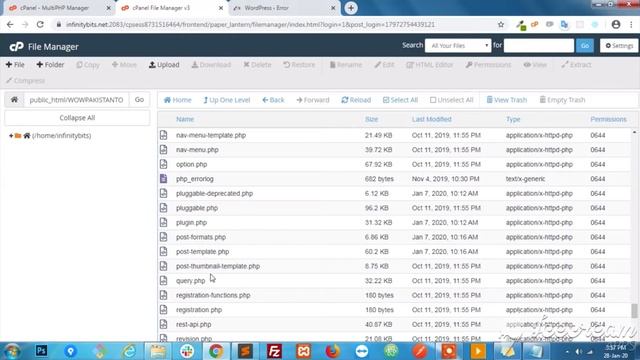Viewport: 640px width, 360px height.
Task: Click the home icon beside path field
Action: (x=14, y=100)
